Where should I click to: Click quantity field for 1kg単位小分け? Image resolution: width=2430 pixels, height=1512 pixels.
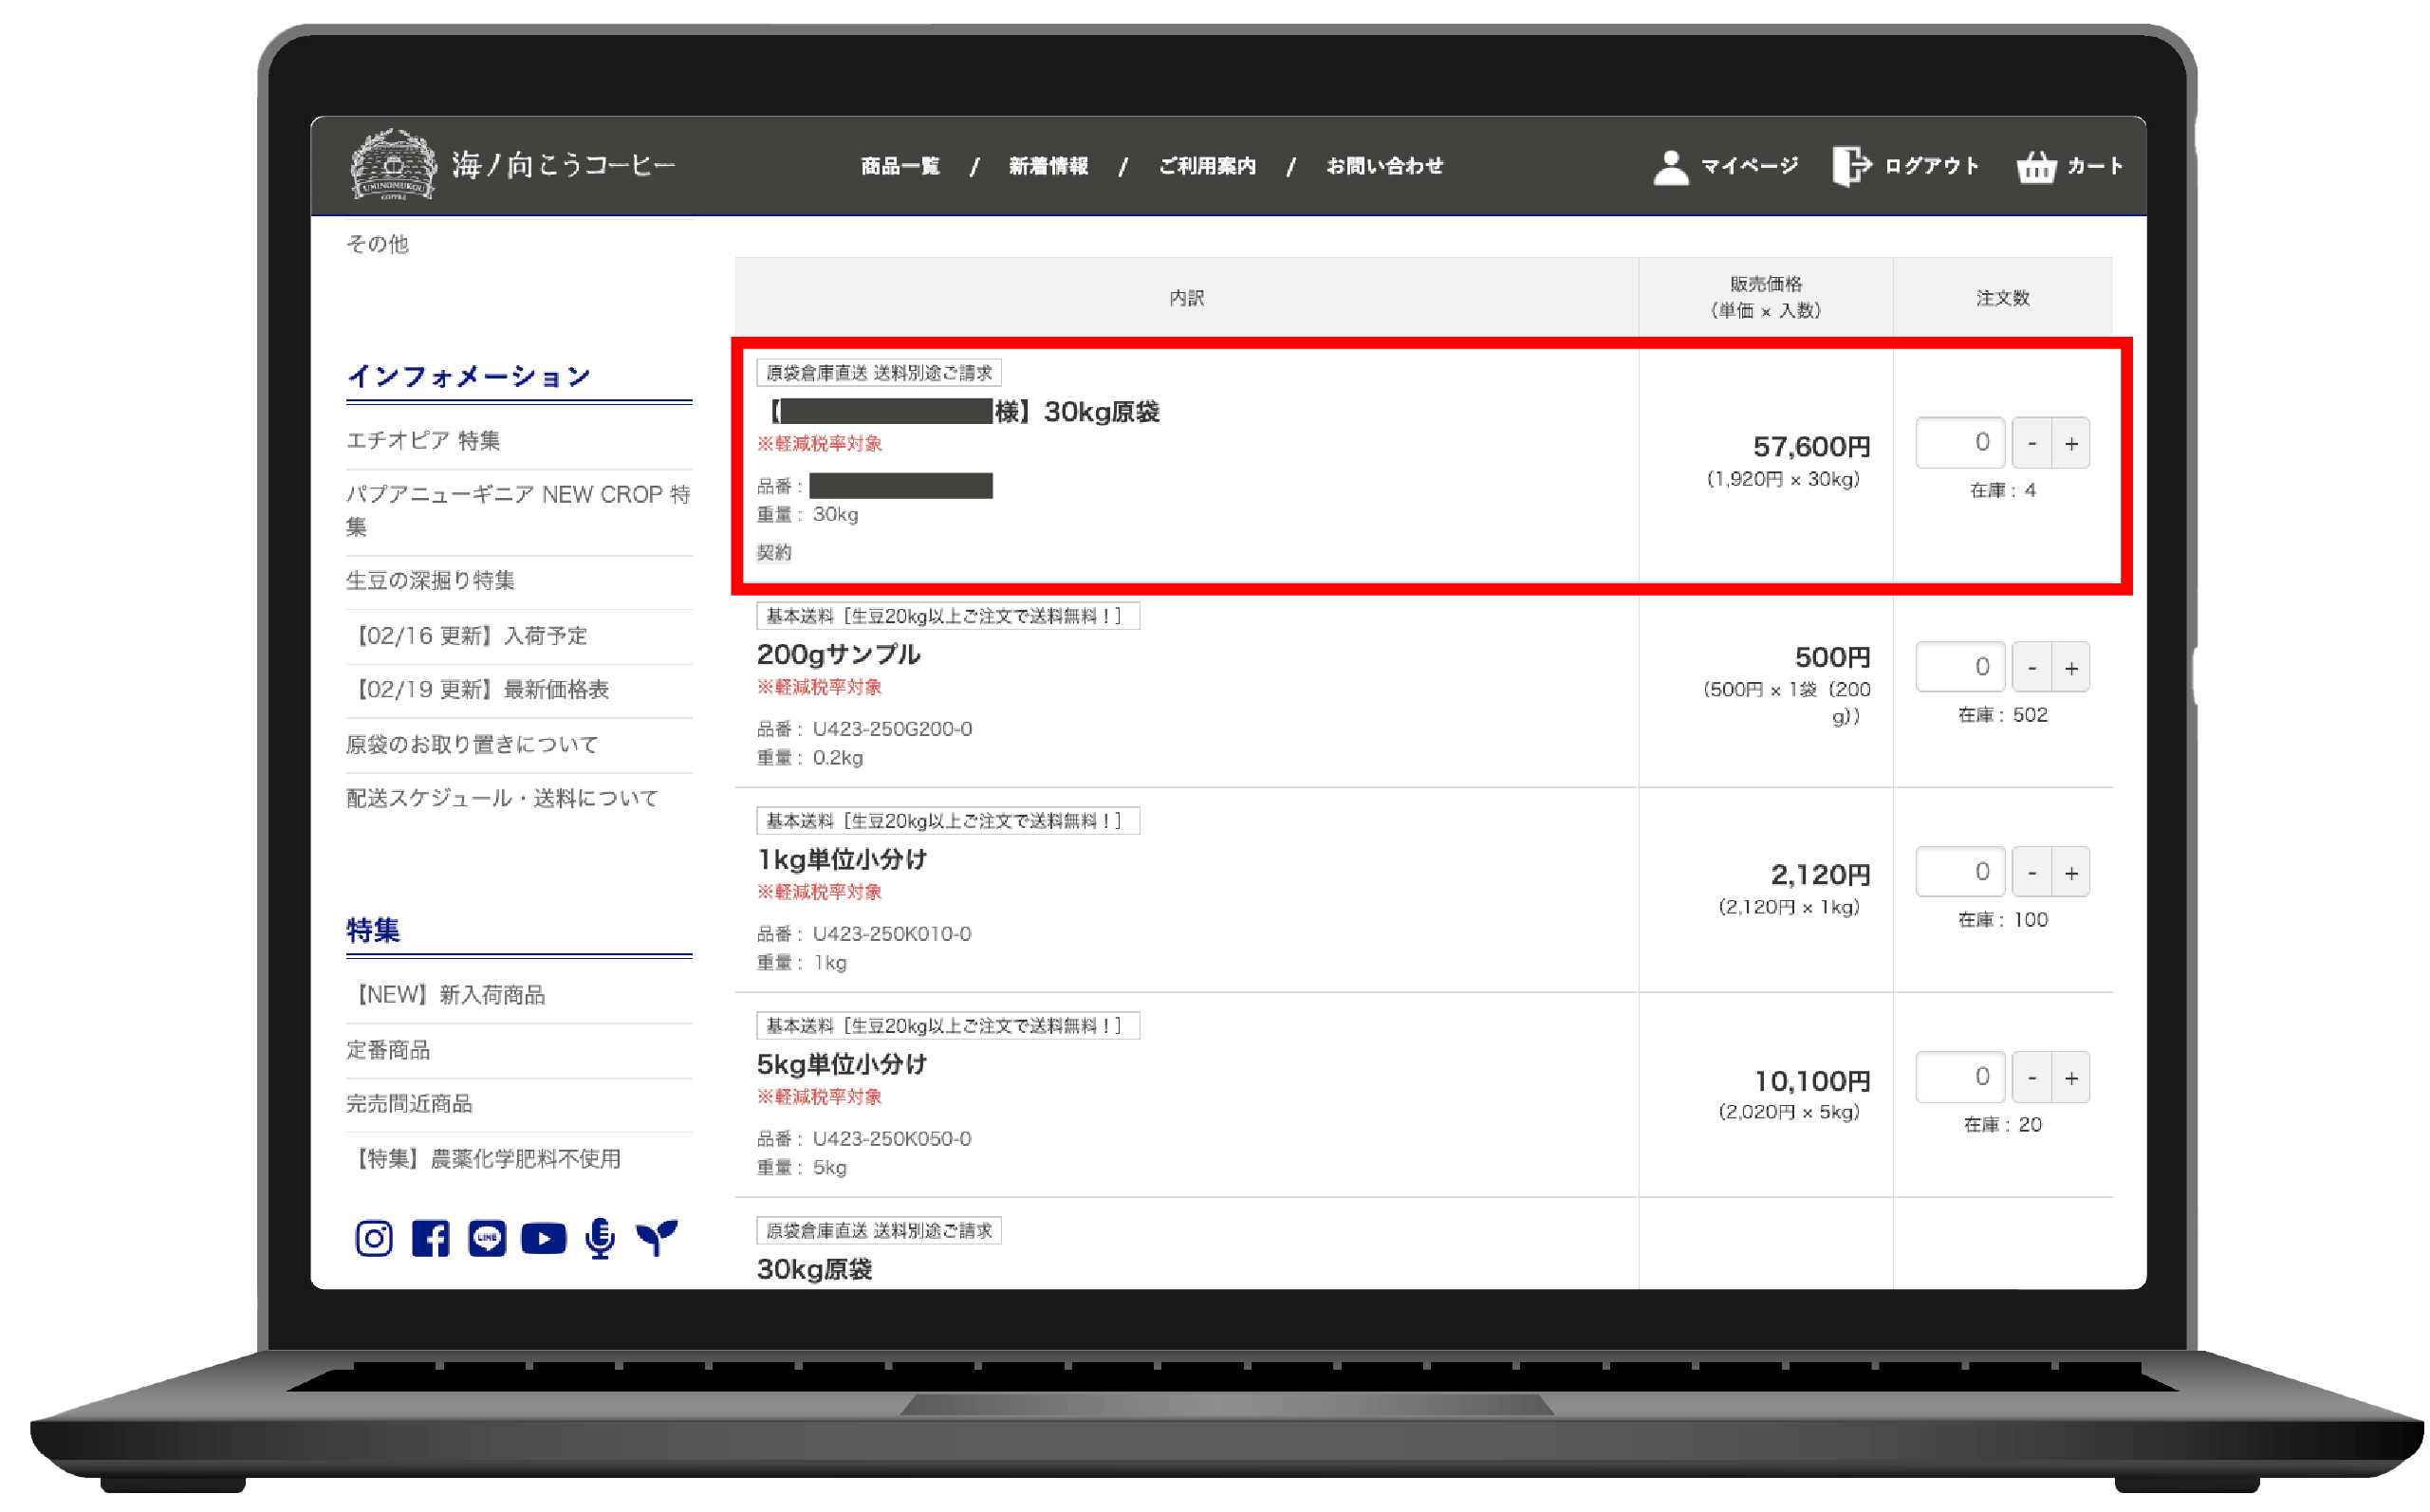pos(1960,872)
